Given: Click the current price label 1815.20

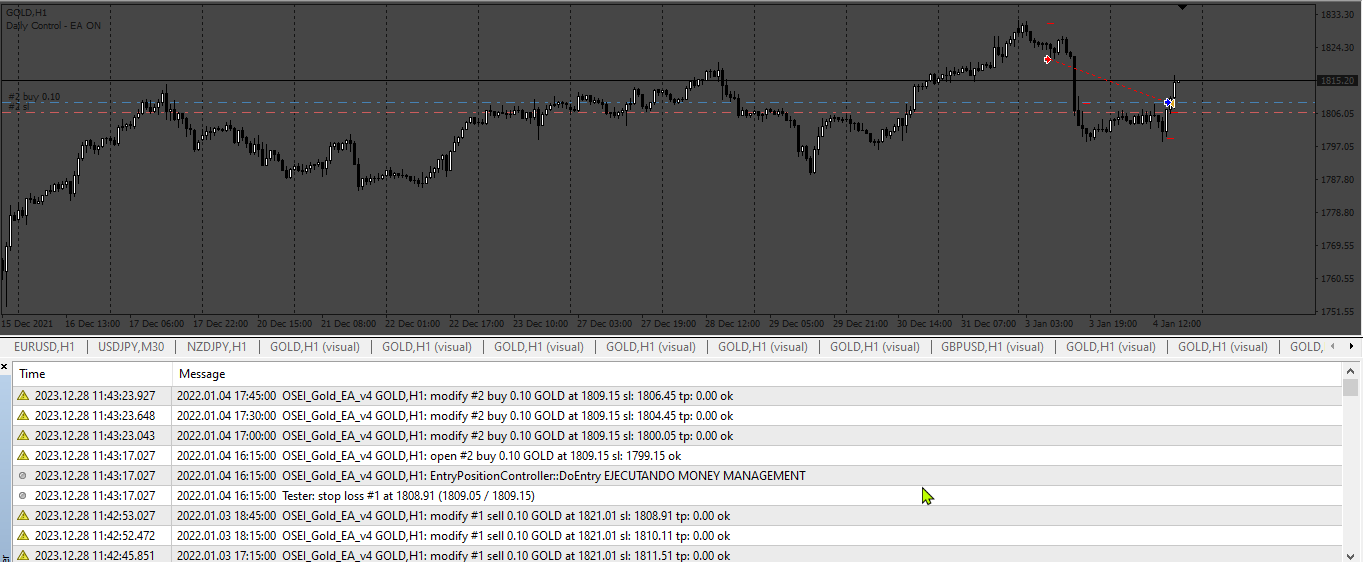Looking at the screenshot, I should (x=1336, y=81).
